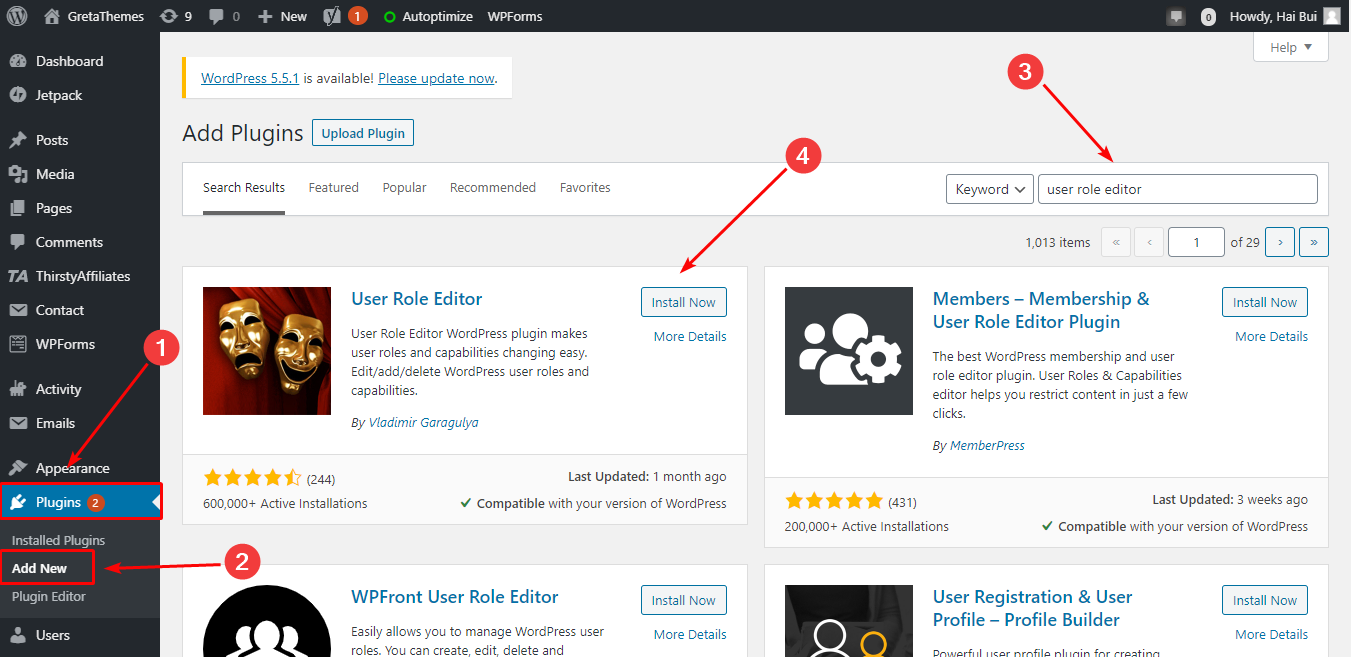Open the User Role Editor title link
1351x657 pixels.
417,299
